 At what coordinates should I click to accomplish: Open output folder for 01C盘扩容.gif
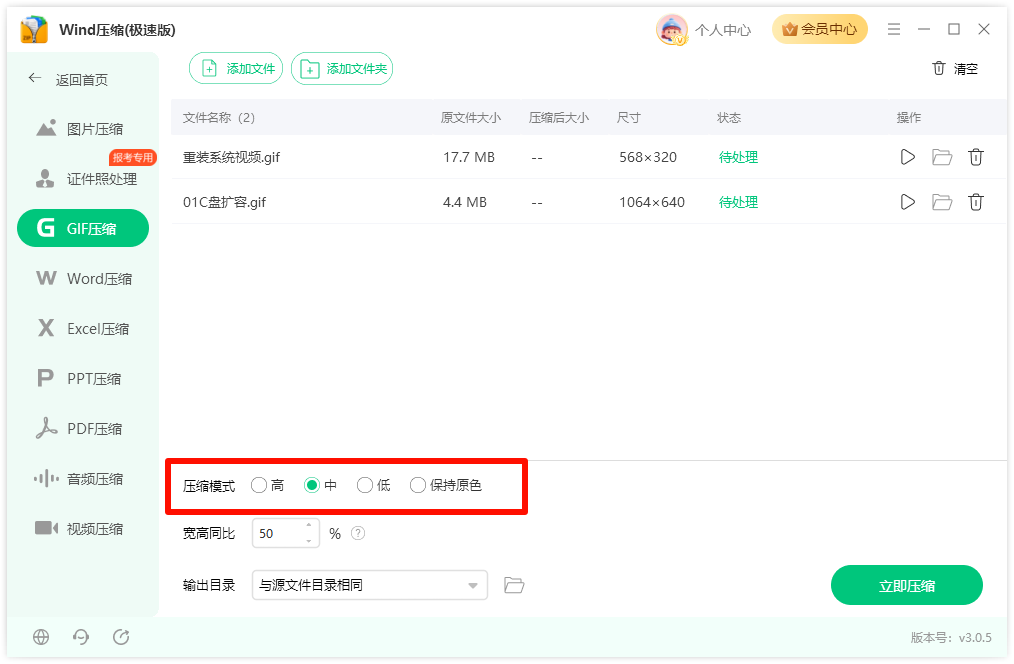[x=942, y=202]
